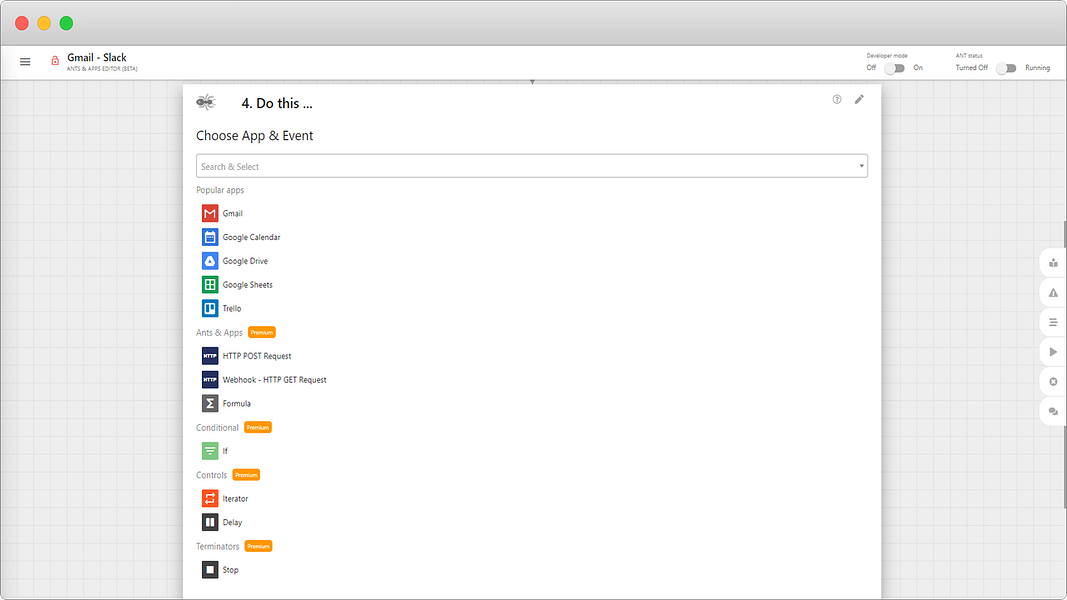This screenshot has height=600, width=1067.
Task: Click the pencil edit icon
Action: 859,99
